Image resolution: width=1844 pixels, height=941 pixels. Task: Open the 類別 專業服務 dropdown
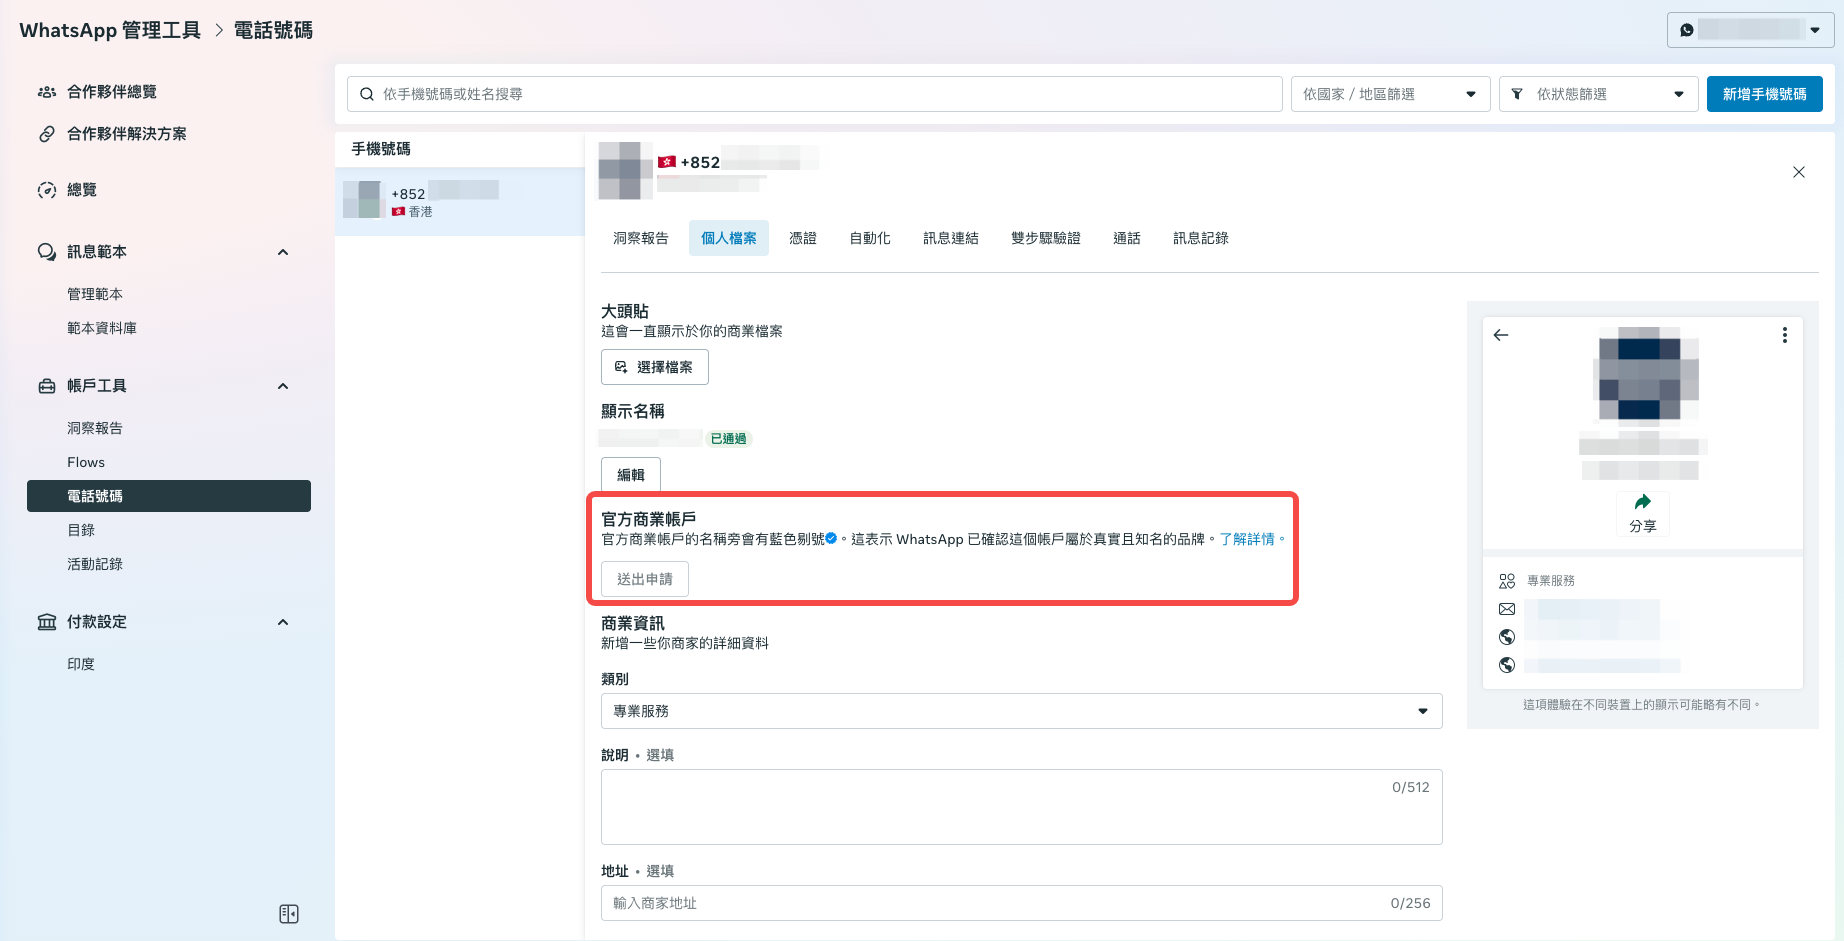click(x=1021, y=711)
